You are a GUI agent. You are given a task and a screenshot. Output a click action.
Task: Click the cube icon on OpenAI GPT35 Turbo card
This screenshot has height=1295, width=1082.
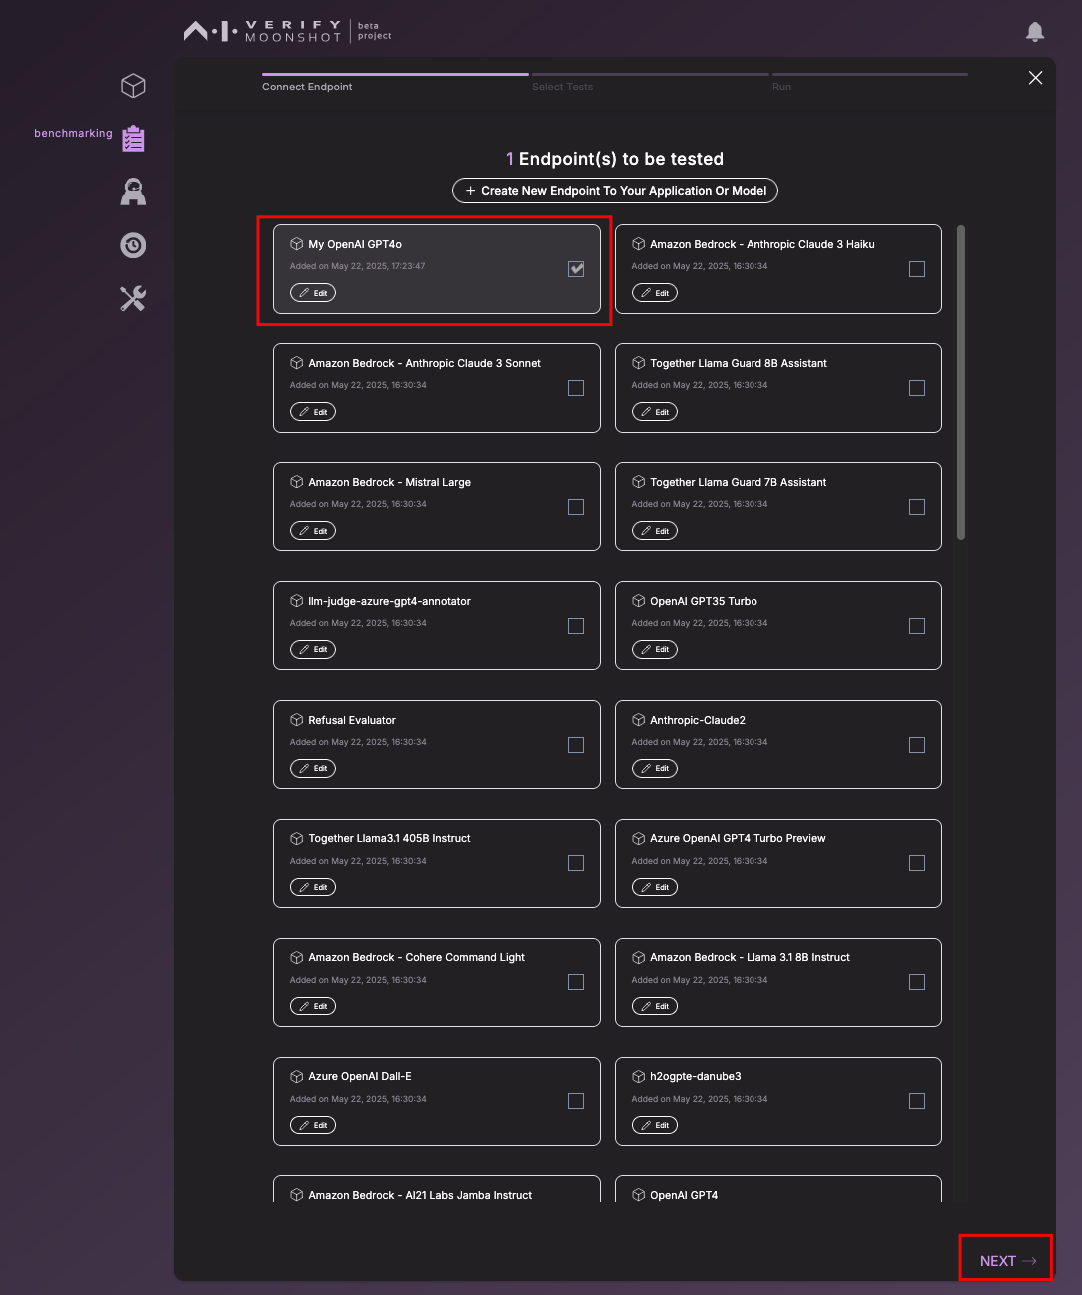639,601
